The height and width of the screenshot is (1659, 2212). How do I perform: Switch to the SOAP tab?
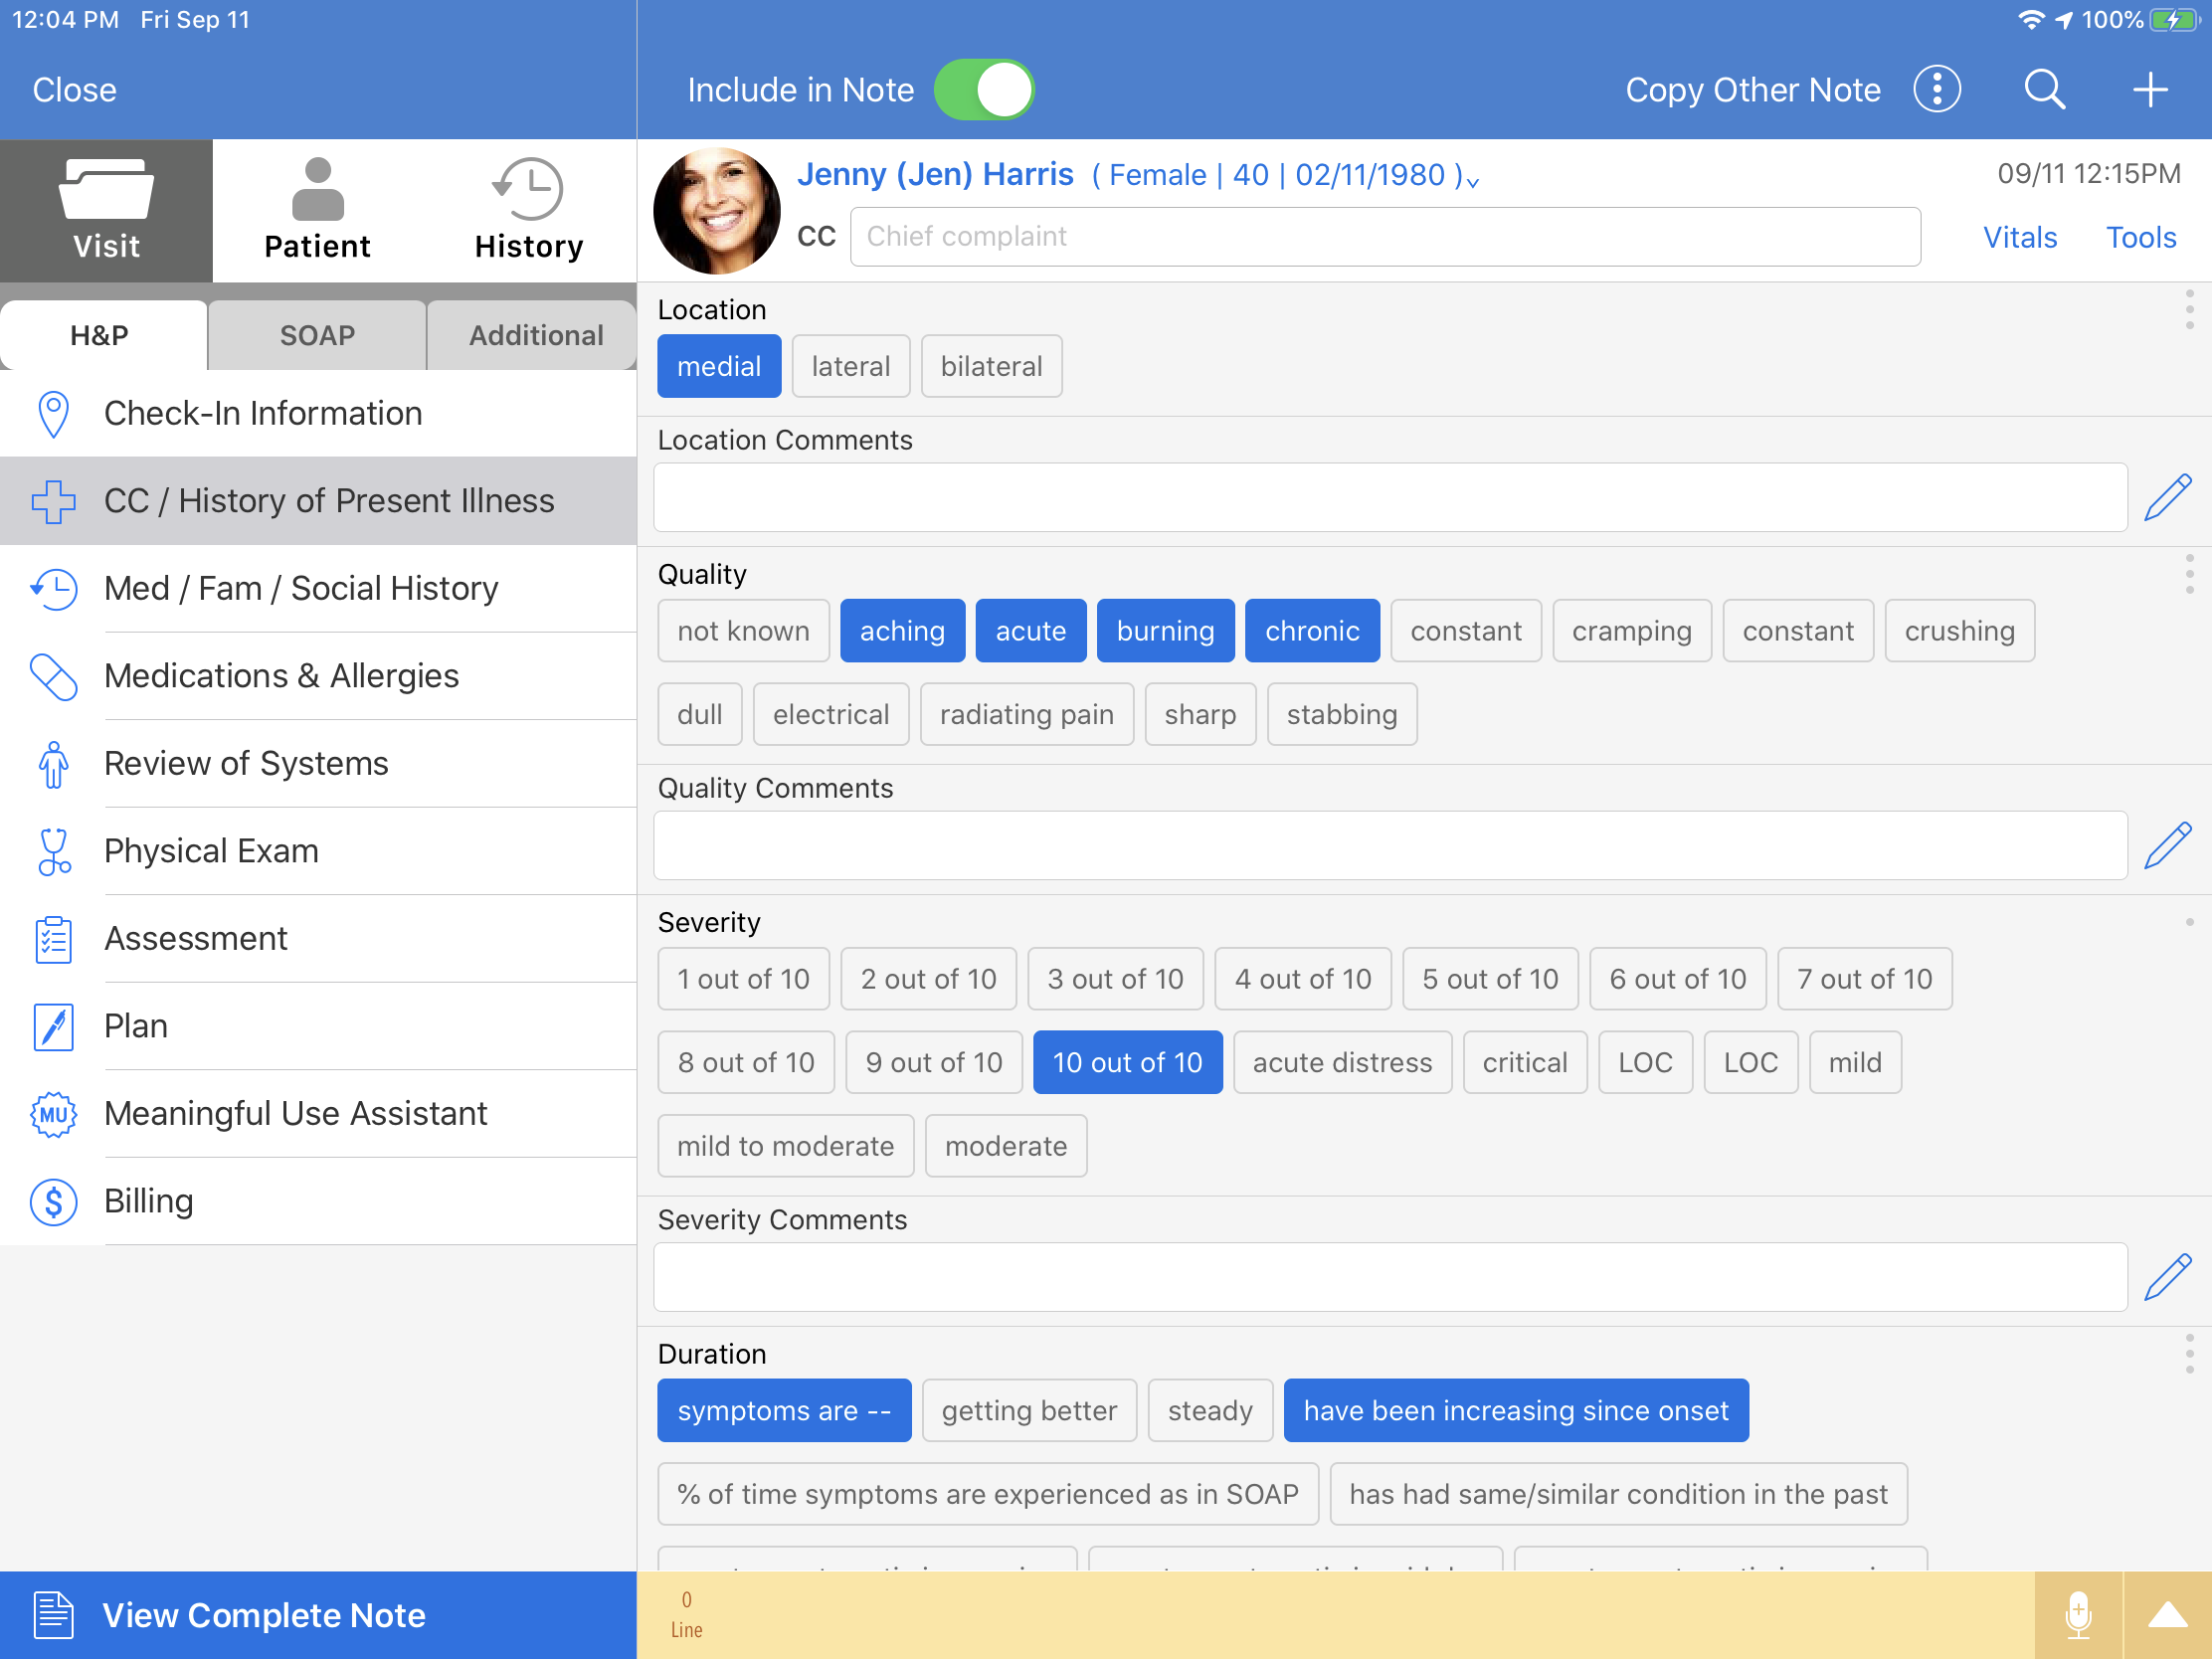pyautogui.click(x=317, y=335)
